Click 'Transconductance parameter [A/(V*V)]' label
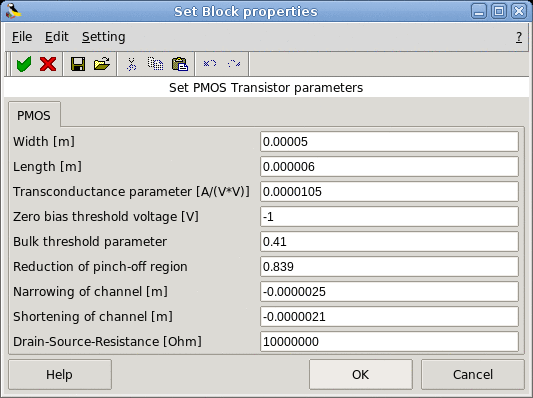533x398 pixels. pyautogui.click(x=131, y=192)
